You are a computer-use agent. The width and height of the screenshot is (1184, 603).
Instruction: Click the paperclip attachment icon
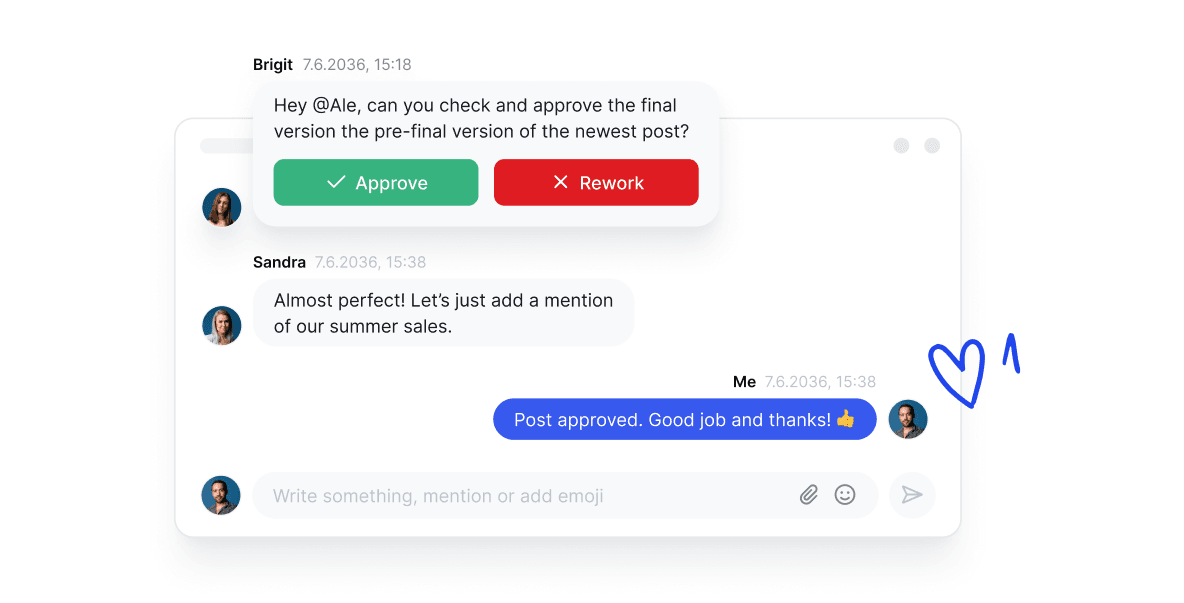coord(808,495)
